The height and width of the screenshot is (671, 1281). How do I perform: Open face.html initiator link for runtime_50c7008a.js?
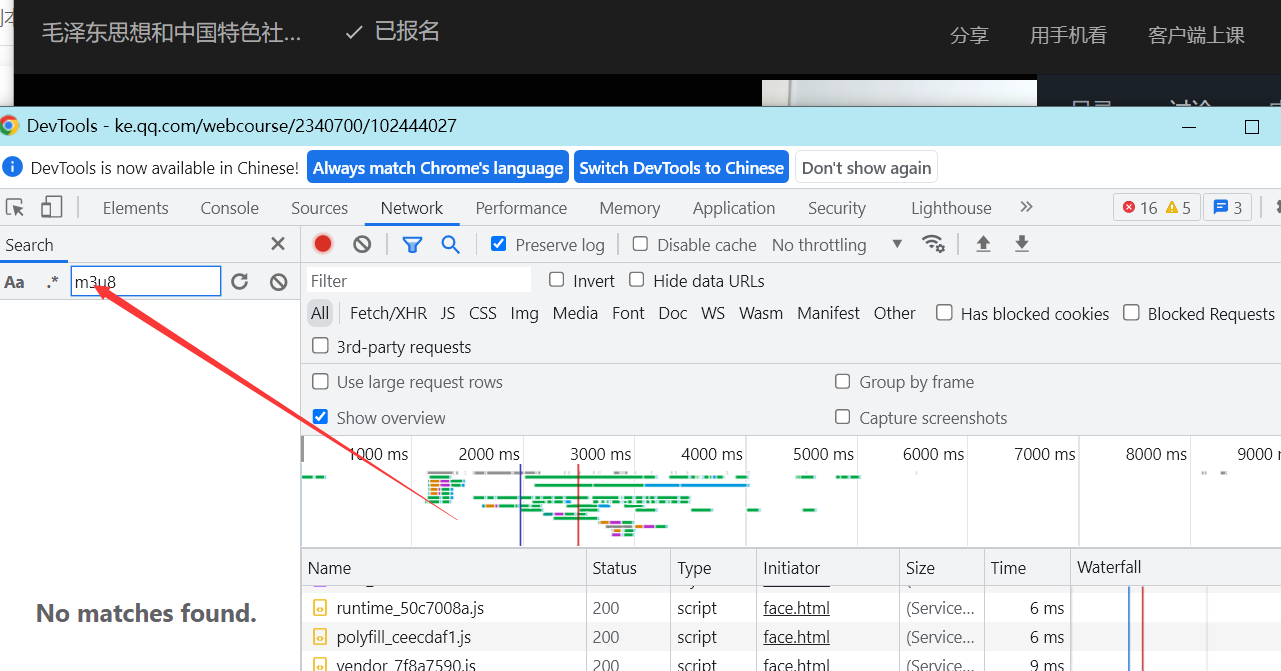click(x=797, y=608)
